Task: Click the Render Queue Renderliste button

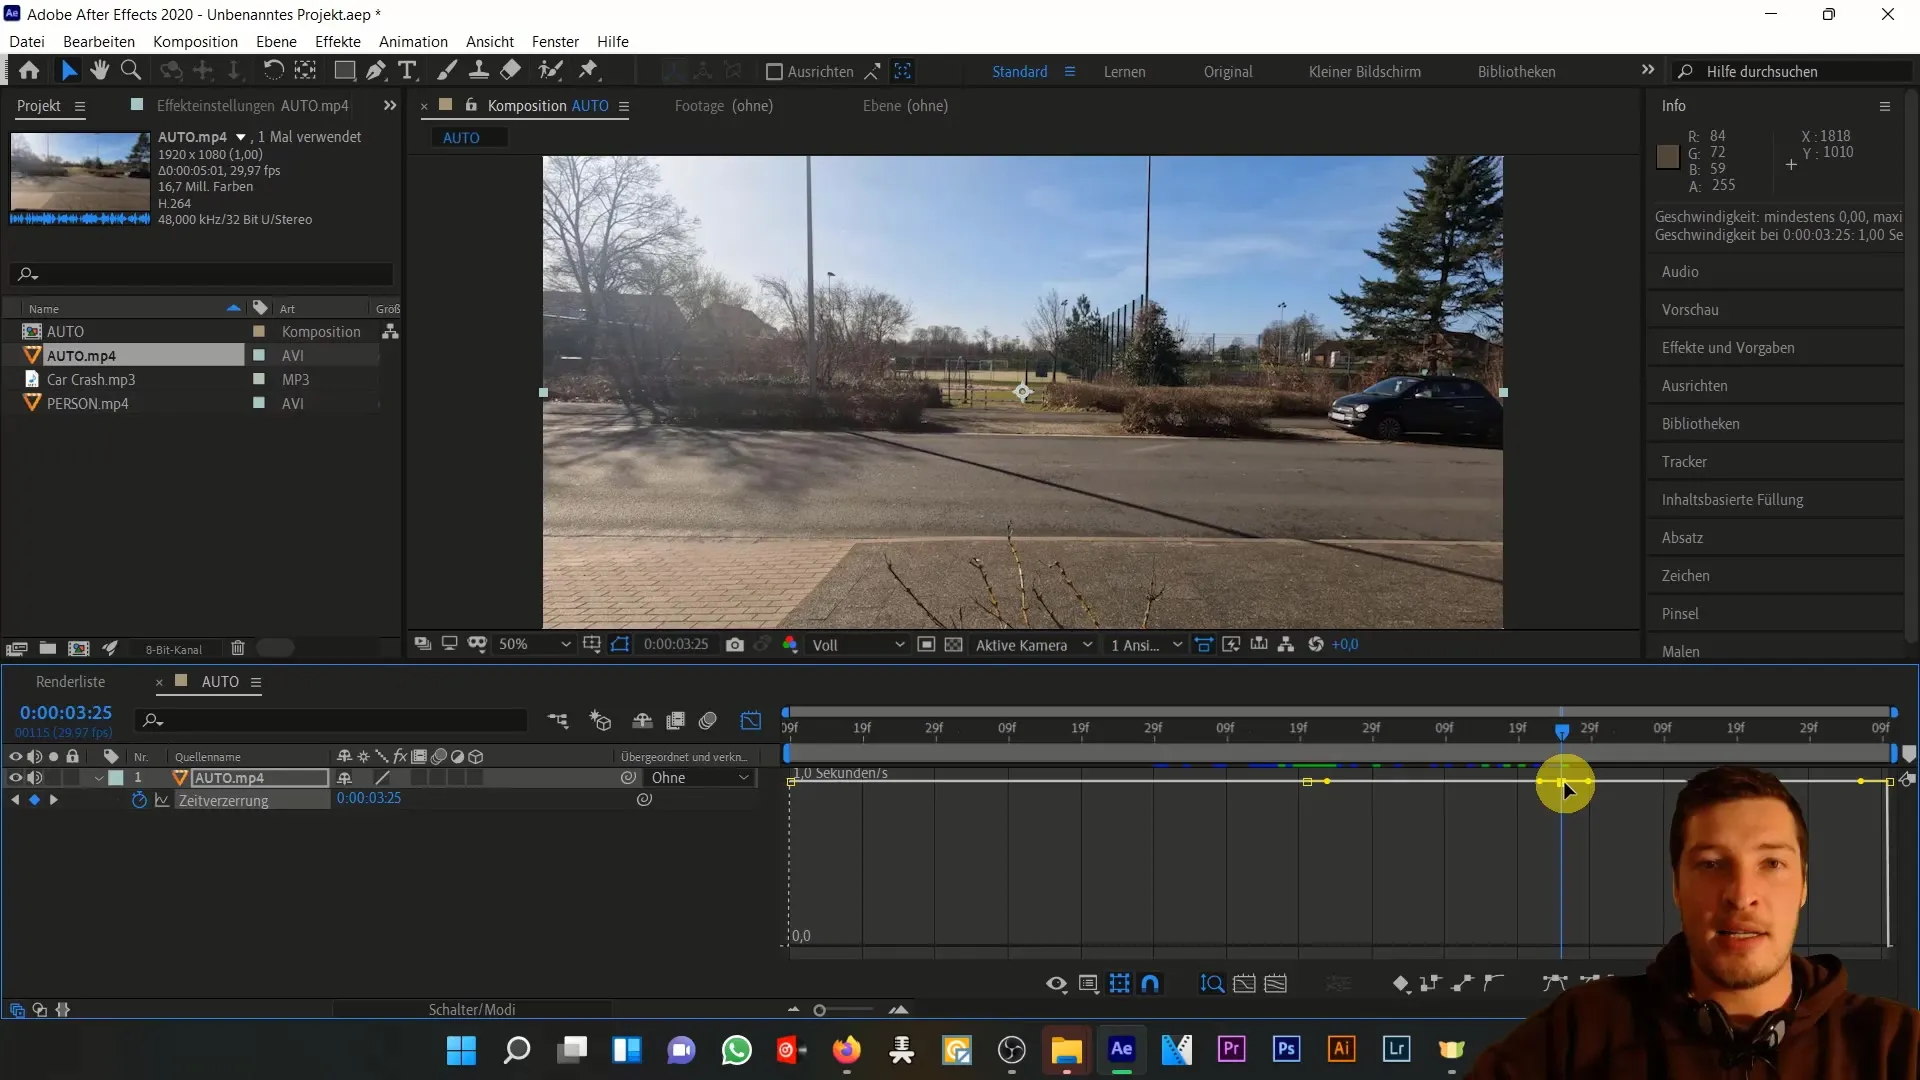Action: (x=70, y=680)
